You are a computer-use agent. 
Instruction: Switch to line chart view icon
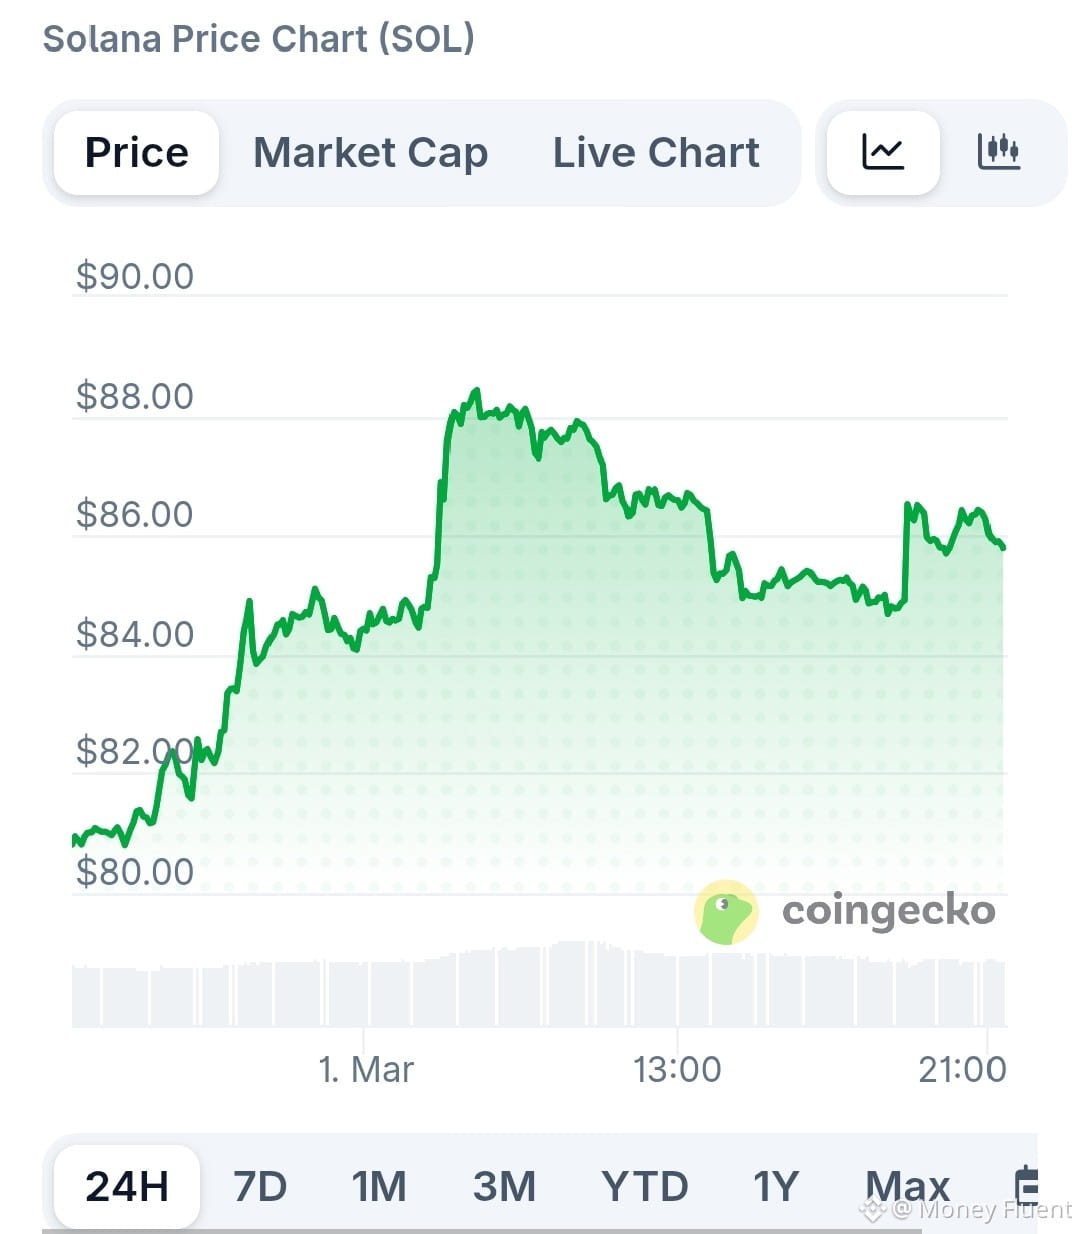point(883,153)
